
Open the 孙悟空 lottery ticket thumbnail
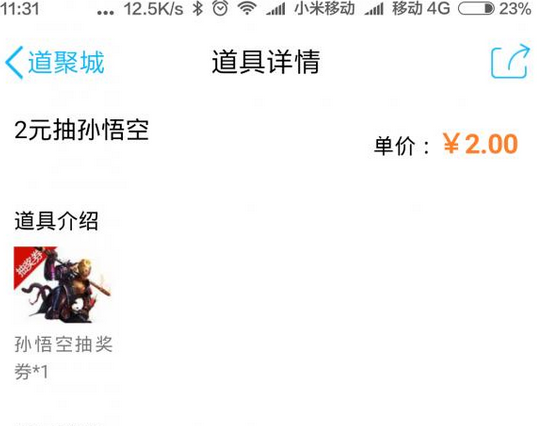tap(62, 285)
